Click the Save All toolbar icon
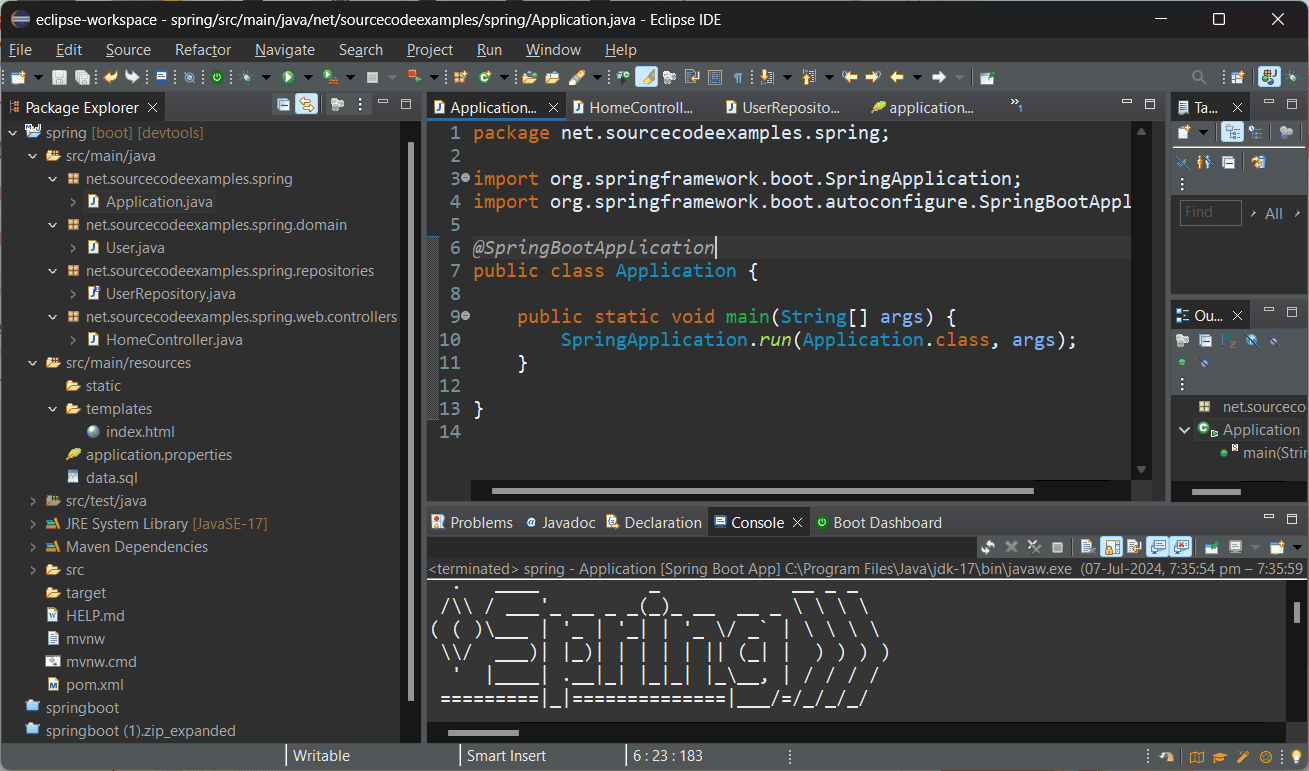1309x771 pixels. click(83, 77)
